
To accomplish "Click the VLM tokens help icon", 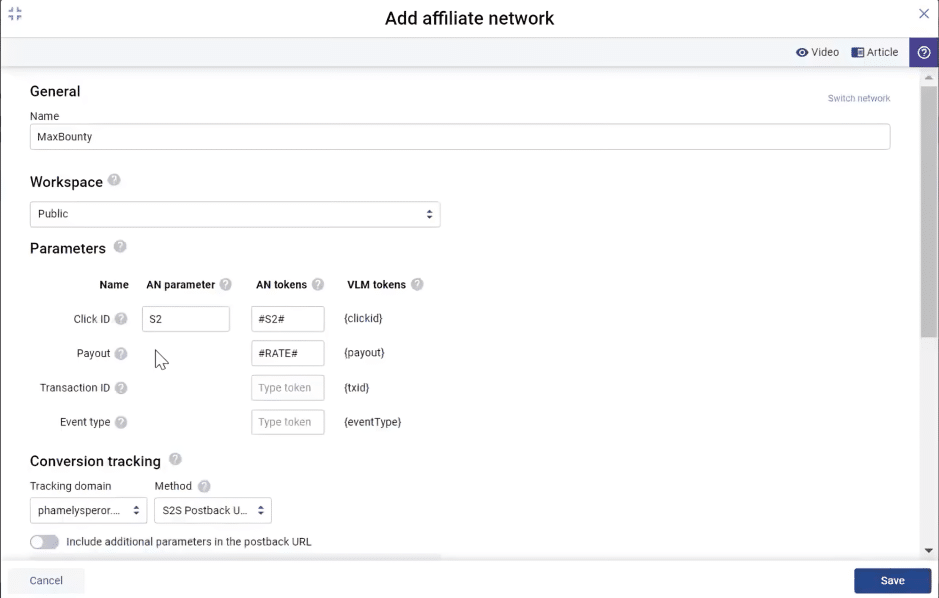I will [x=417, y=284].
